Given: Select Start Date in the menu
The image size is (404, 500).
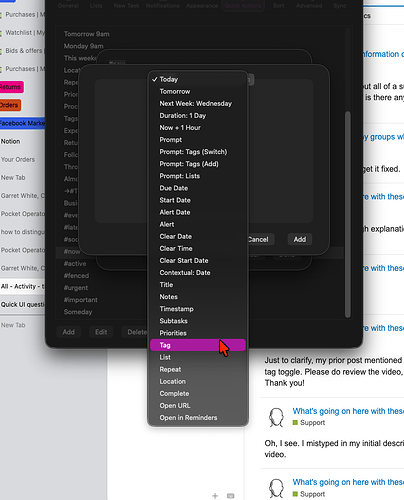Looking at the screenshot, I should coord(198,200).
